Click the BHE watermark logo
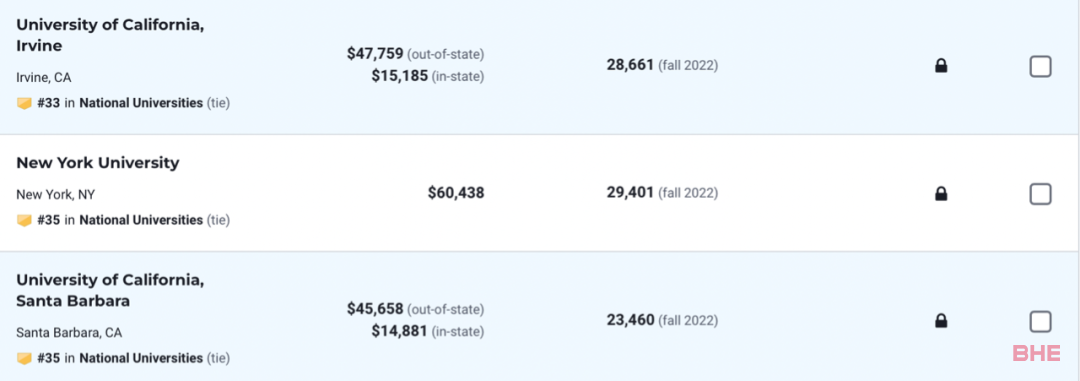 [1037, 353]
